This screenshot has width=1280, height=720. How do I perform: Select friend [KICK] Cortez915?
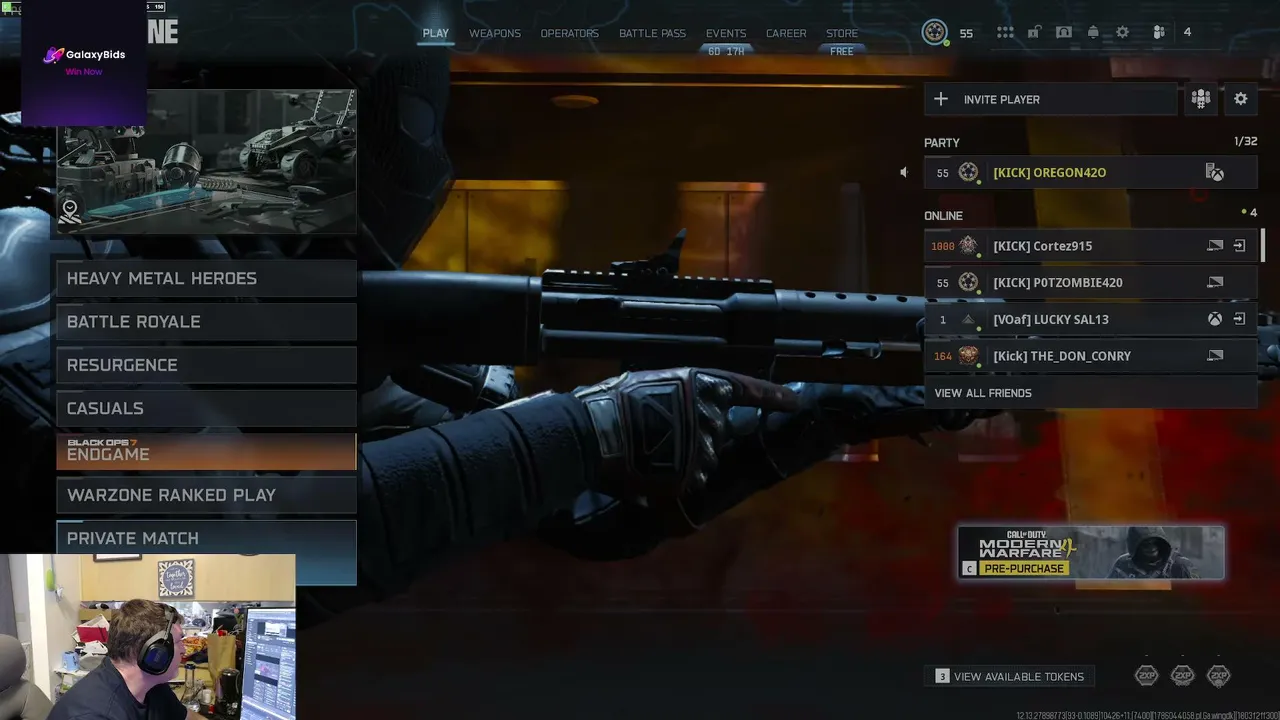[x=1090, y=246]
